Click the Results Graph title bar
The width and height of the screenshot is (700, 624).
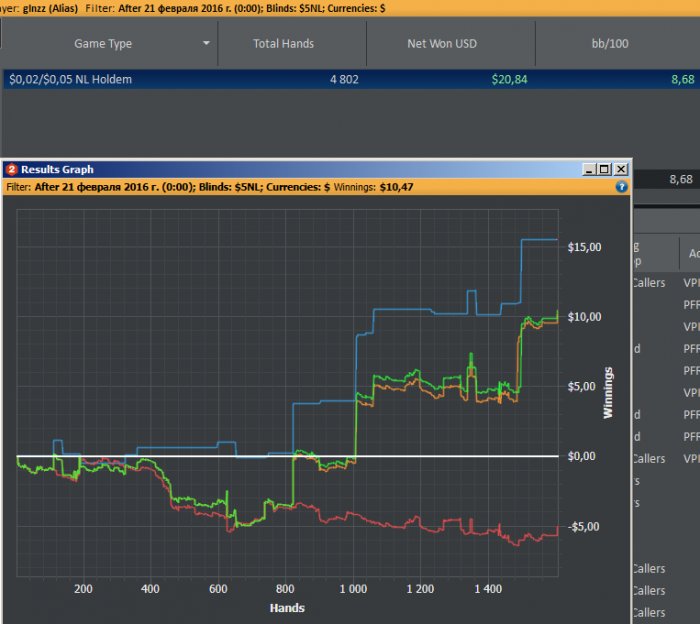pos(300,170)
